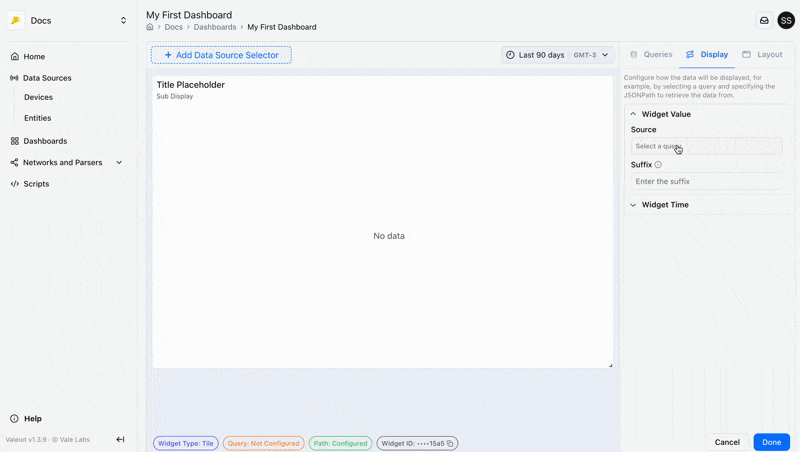Click the Home house icon in sidebar
The width and height of the screenshot is (800, 452).
[15, 57]
